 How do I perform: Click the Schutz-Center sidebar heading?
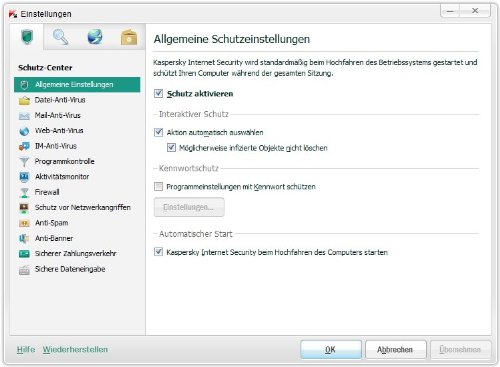pyautogui.click(x=45, y=68)
